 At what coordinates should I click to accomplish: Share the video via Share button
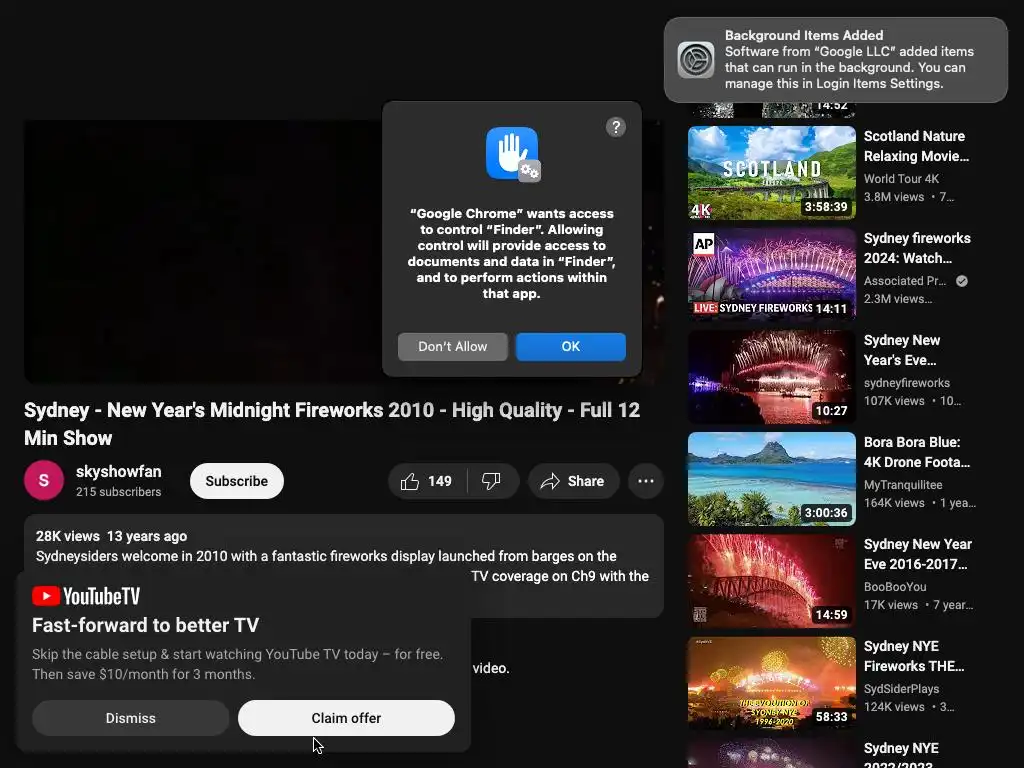pos(573,481)
